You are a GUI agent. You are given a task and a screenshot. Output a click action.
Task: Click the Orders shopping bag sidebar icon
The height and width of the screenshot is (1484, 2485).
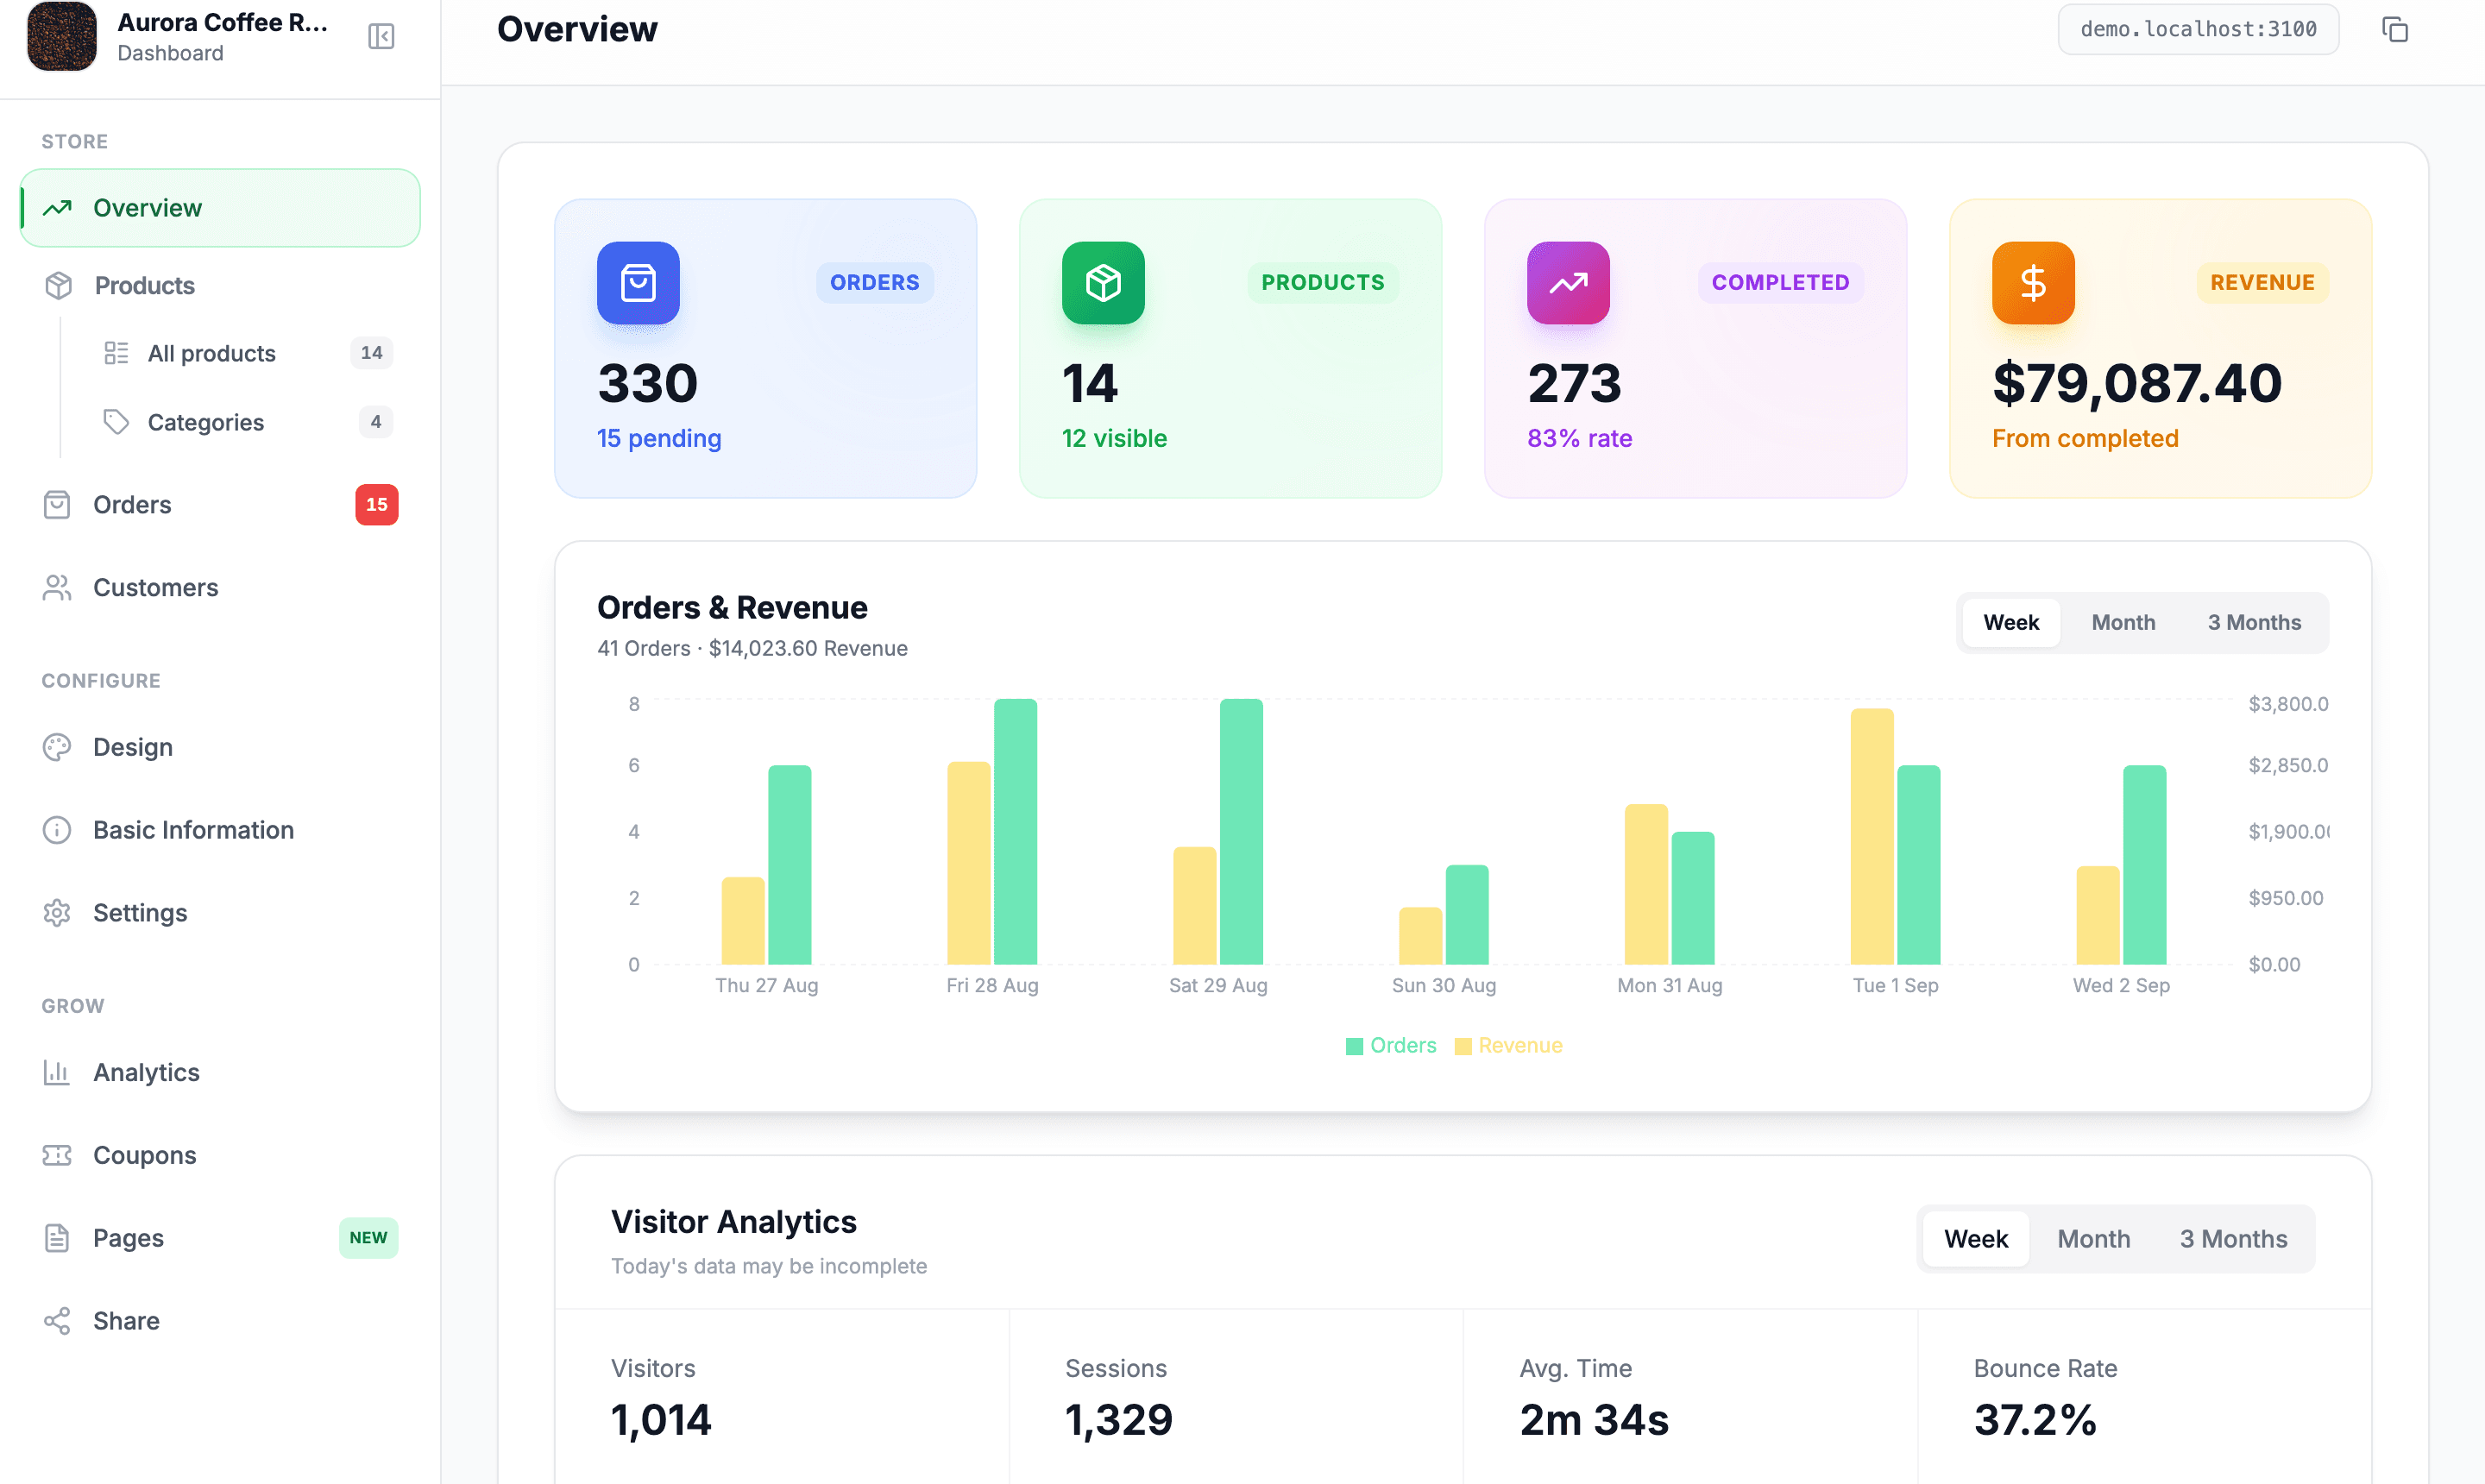point(57,505)
